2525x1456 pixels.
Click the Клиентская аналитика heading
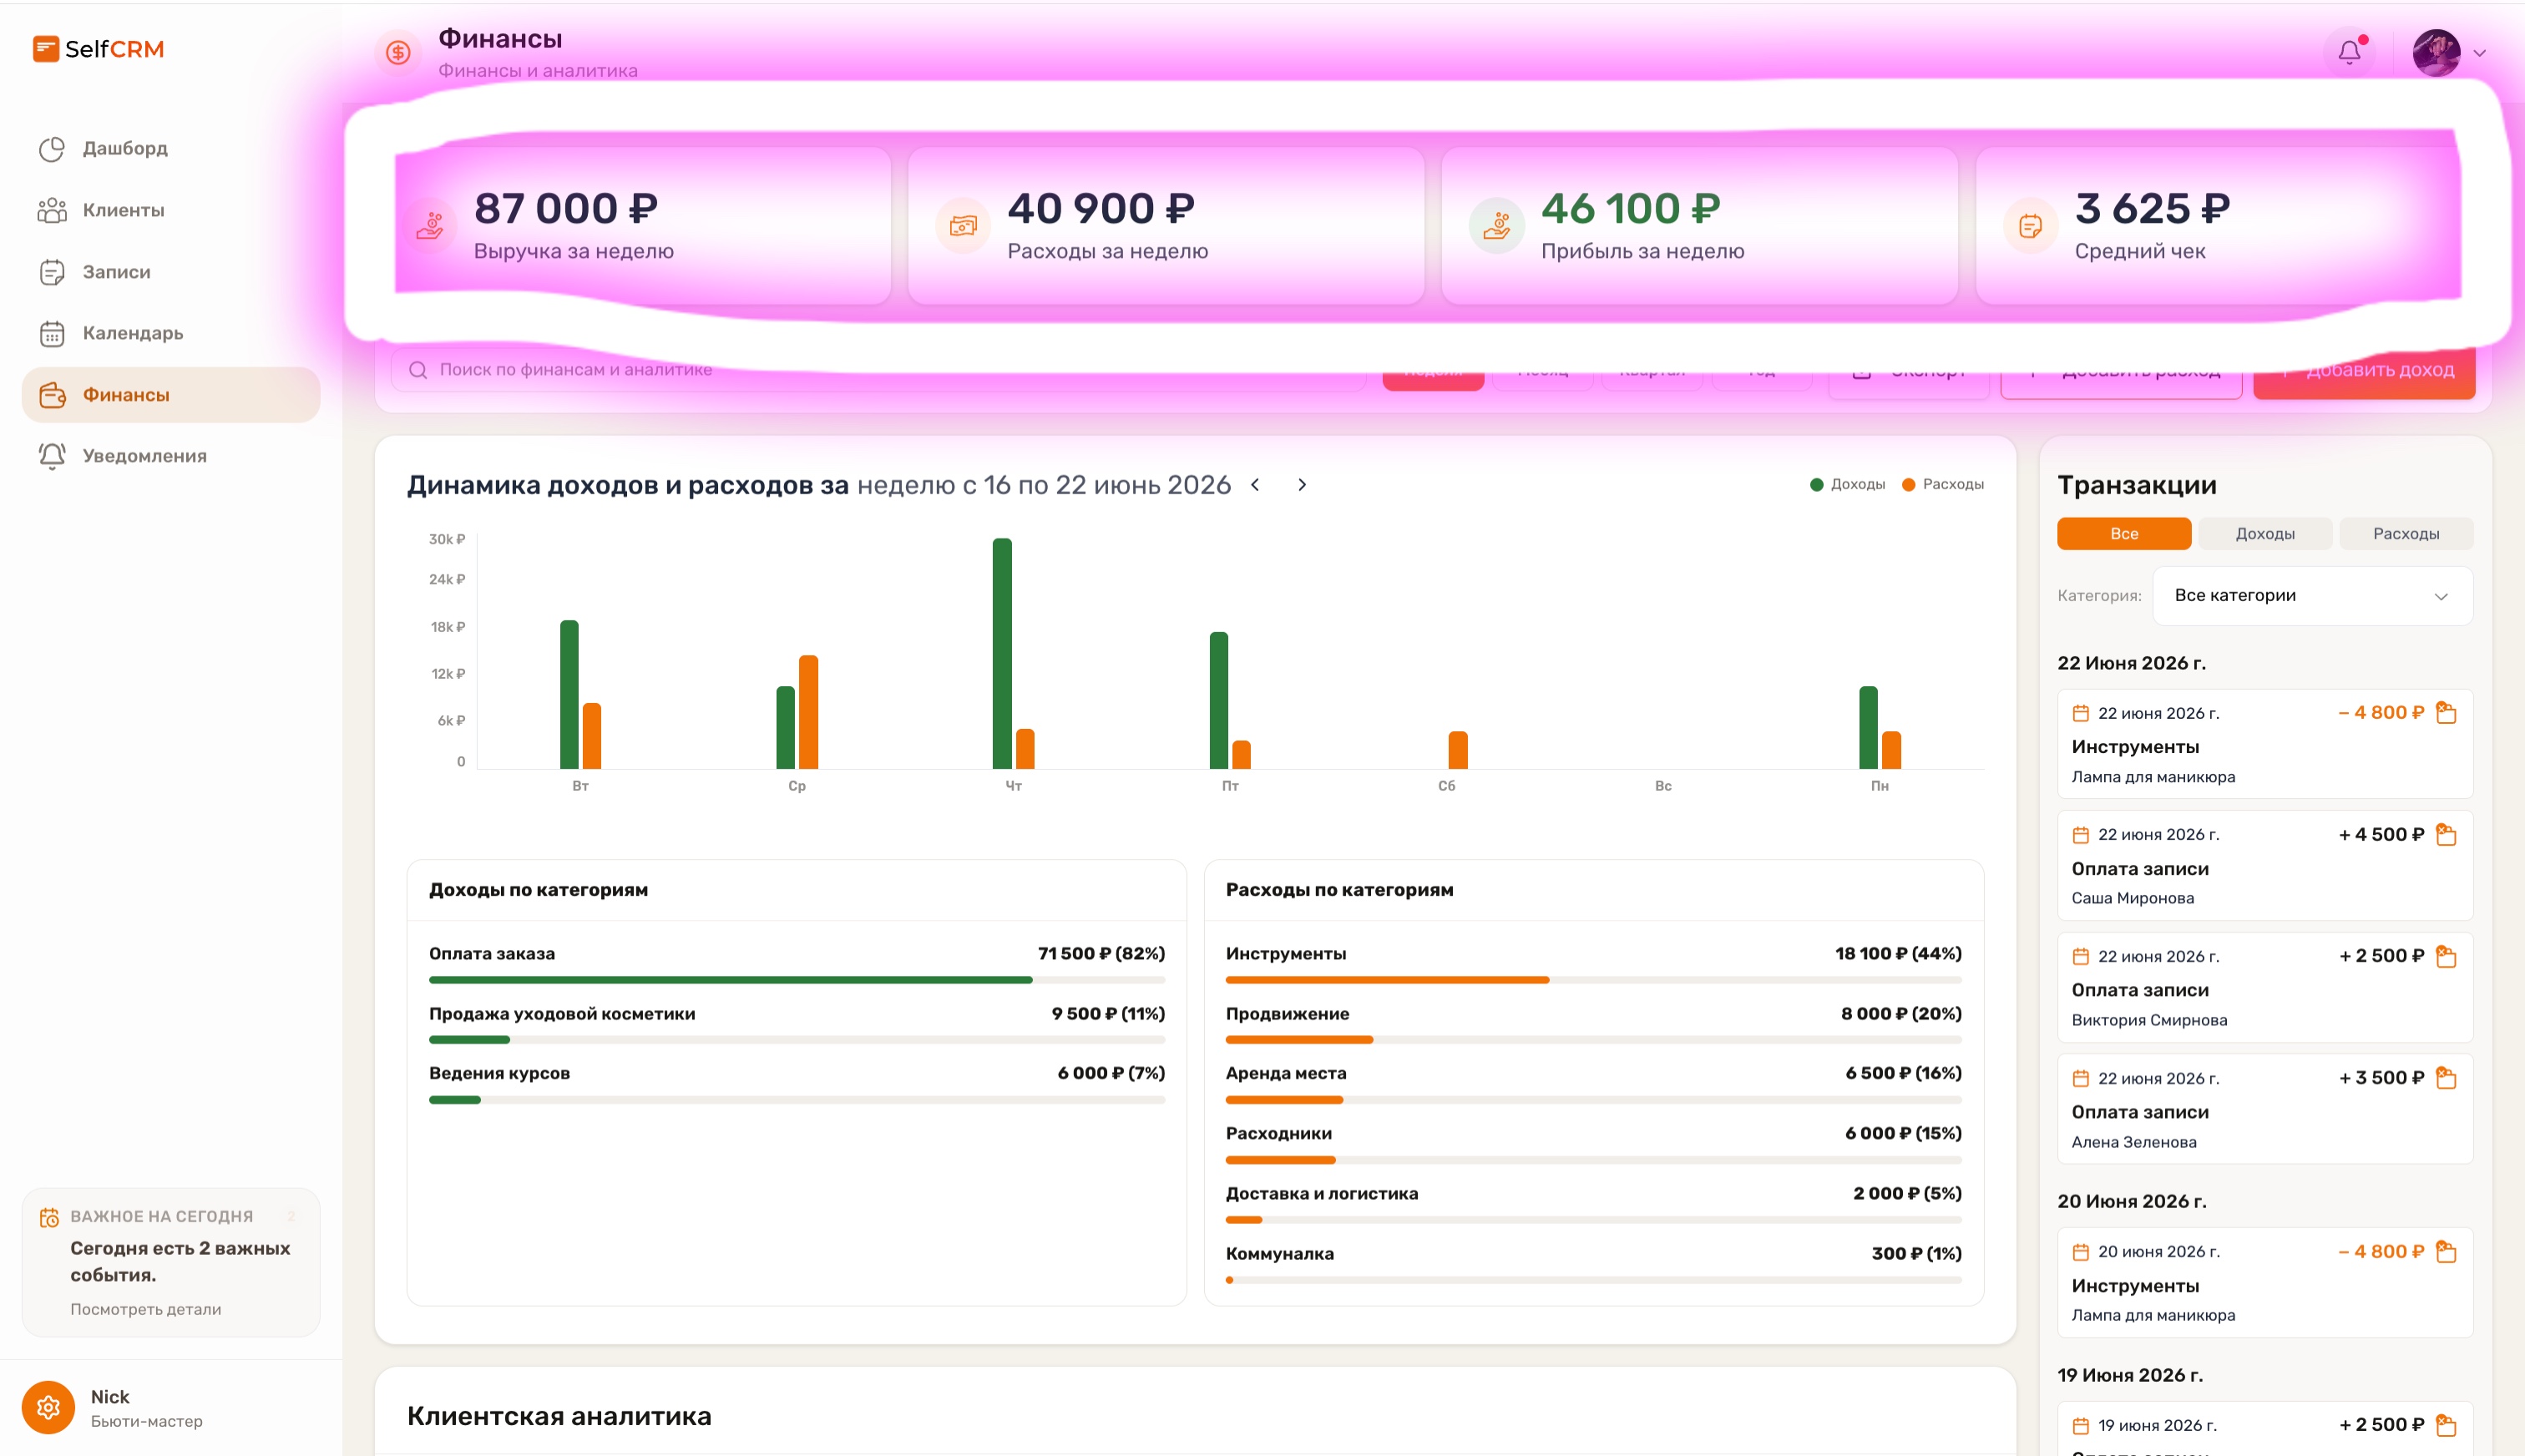[x=559, y=1417]
